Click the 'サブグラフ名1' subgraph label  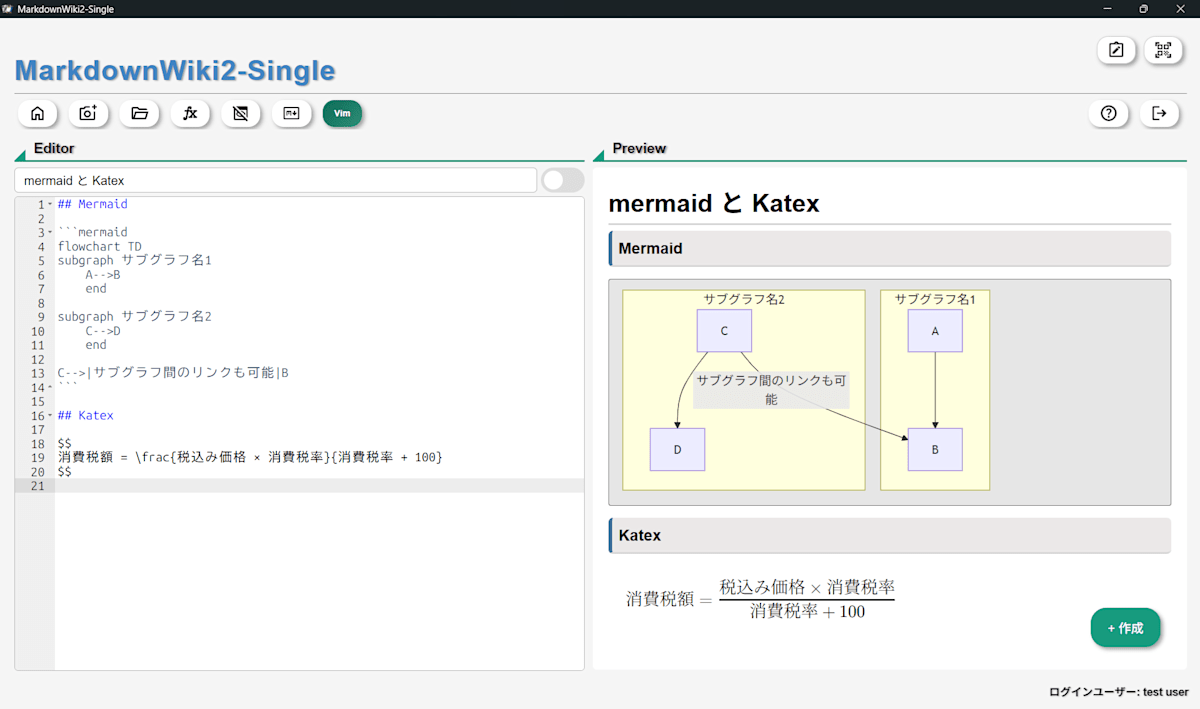tap(935, 299)
